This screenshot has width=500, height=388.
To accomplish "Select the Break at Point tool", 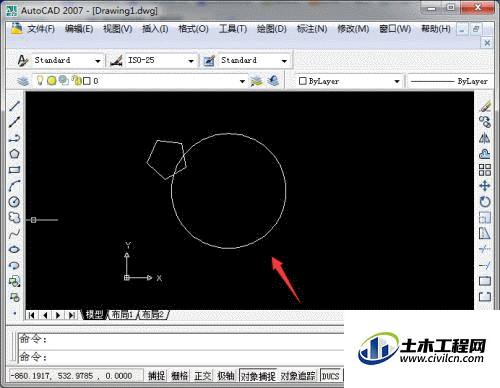I will pyautogui.click(x=485, y=281).
